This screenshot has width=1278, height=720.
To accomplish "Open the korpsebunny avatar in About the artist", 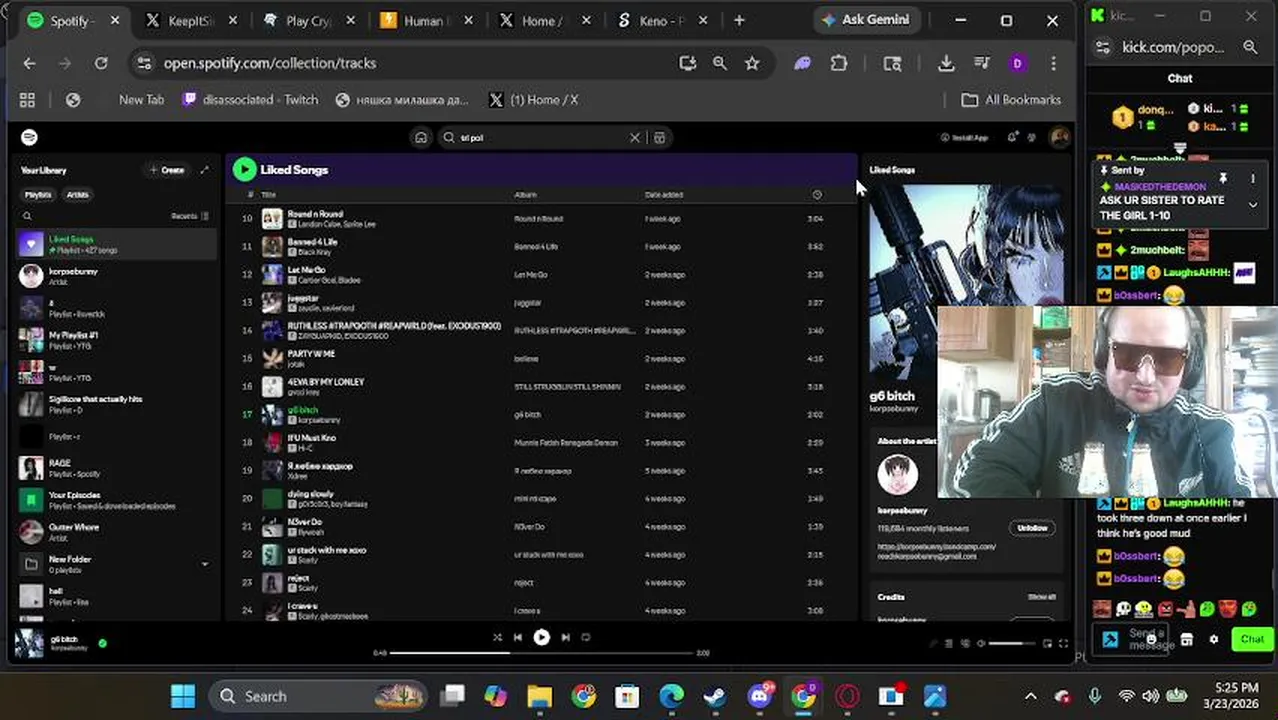I will (897, 475).
